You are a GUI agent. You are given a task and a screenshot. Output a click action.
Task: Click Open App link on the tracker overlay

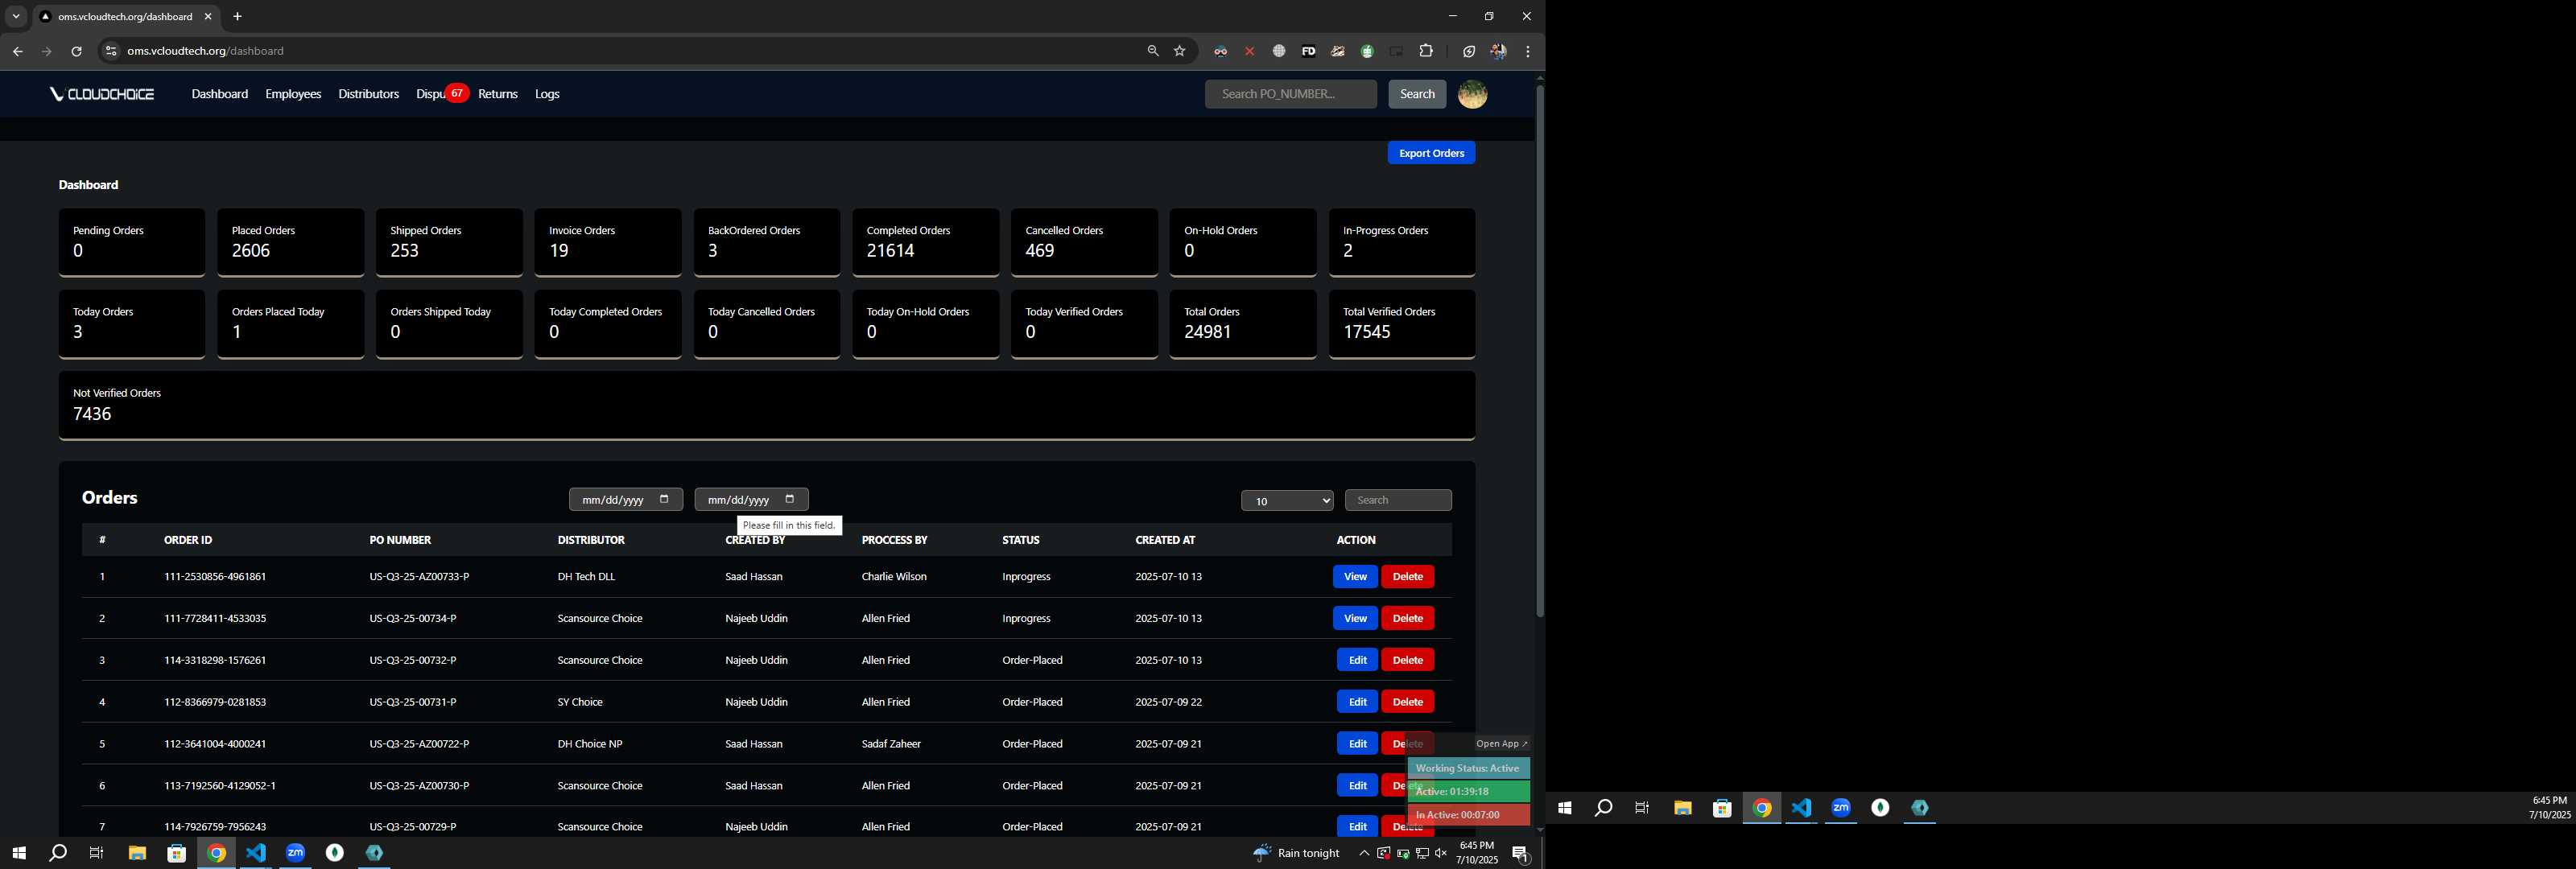click(1502, 744)
